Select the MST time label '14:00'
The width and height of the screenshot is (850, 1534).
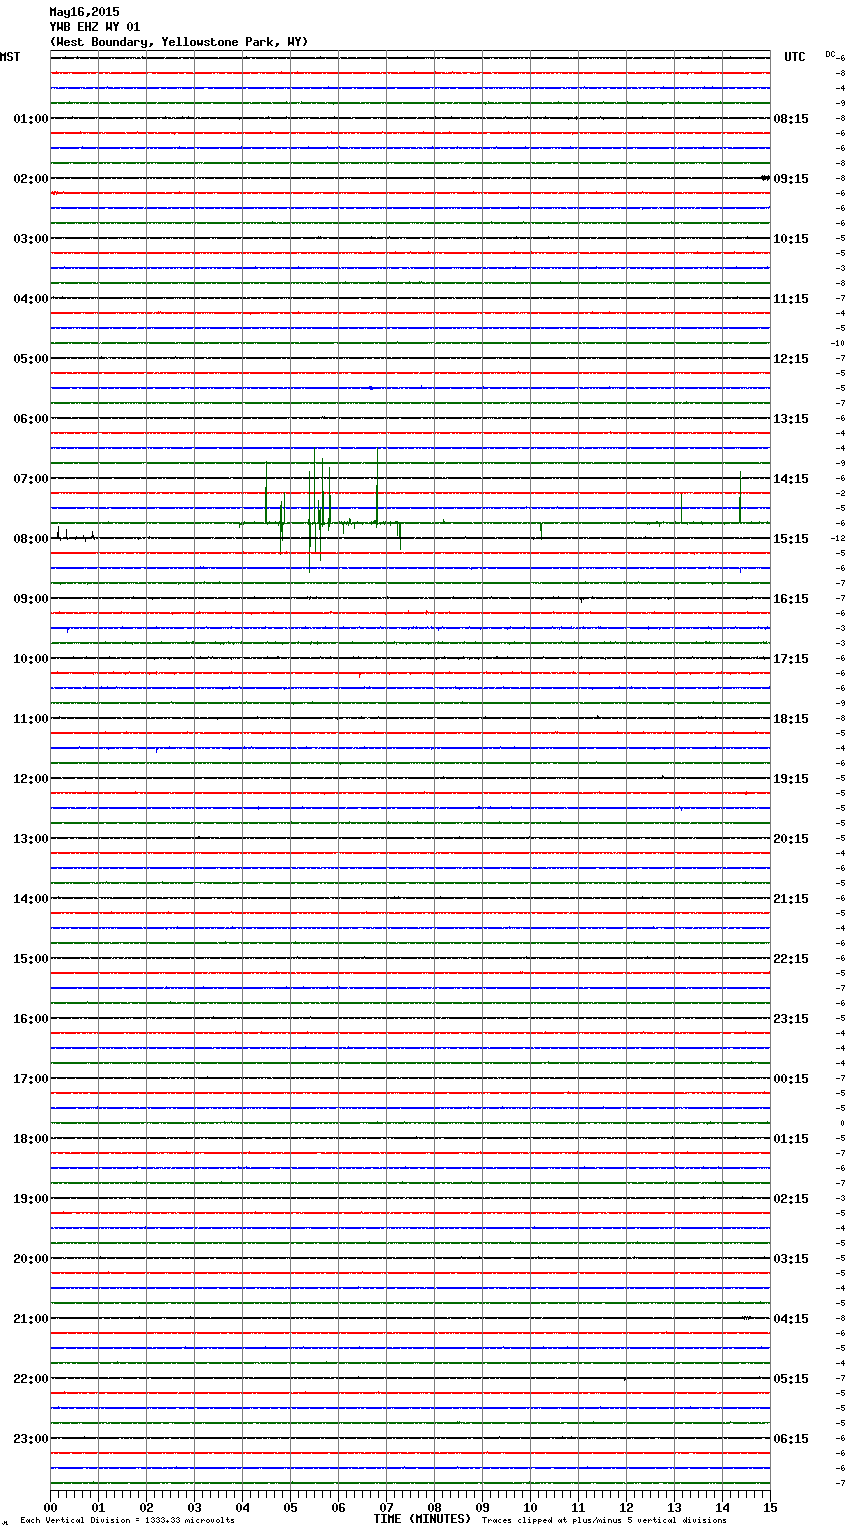point(31,899)
